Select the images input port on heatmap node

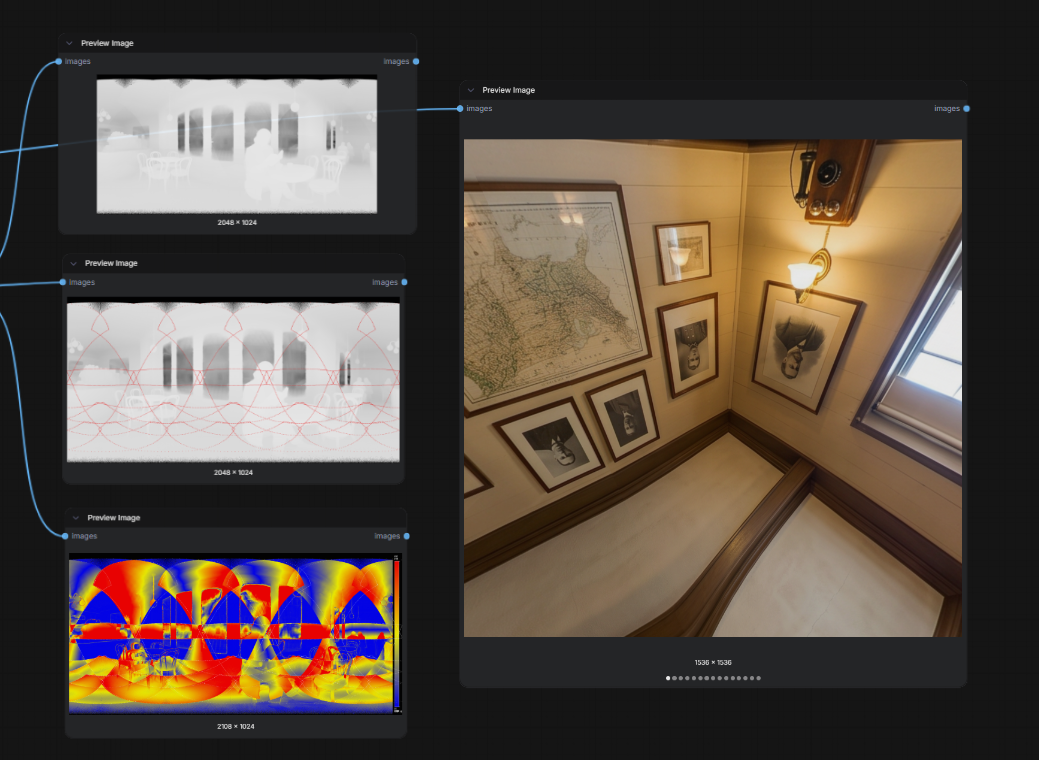coord(65,536)
